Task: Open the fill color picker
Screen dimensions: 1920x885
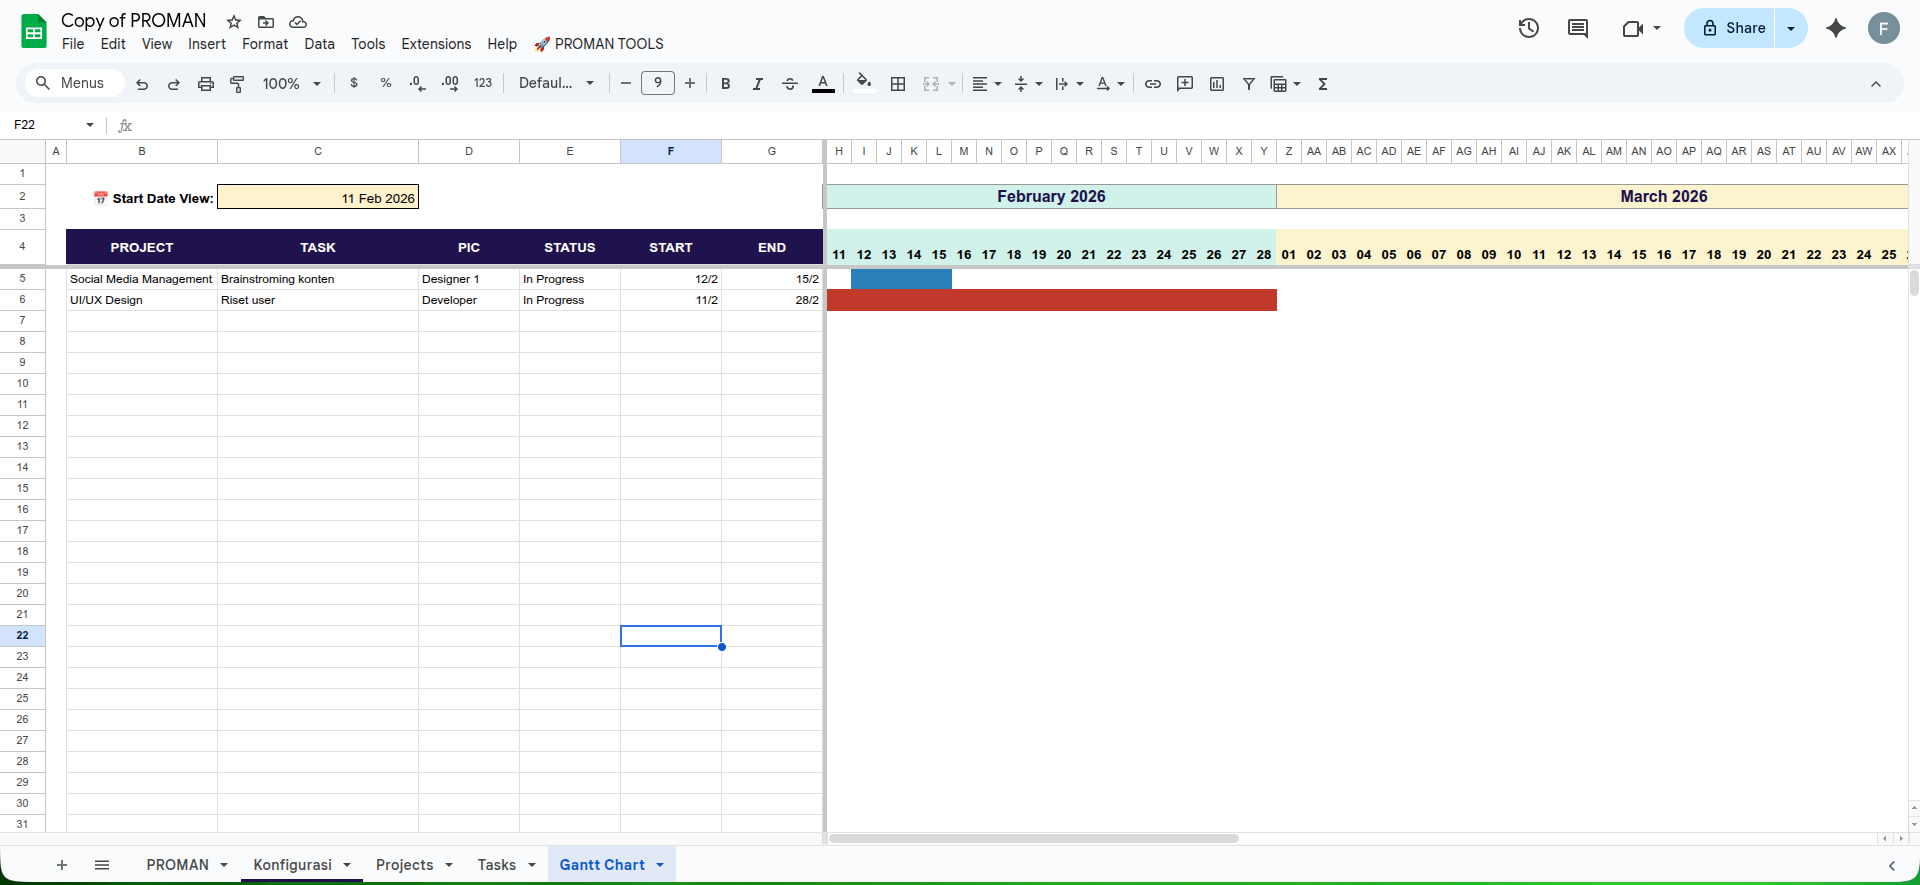Action: click(864, 84)
